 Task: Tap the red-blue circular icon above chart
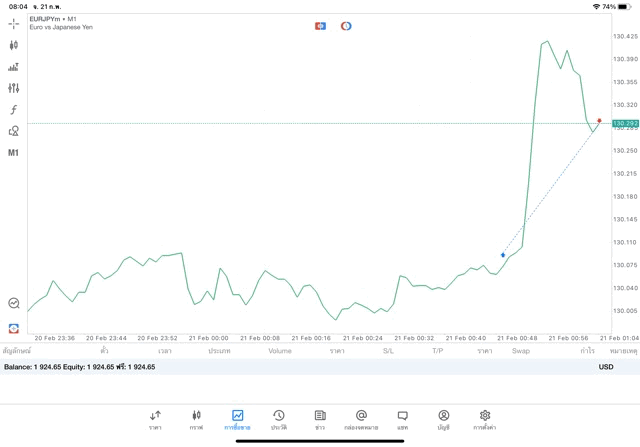point(346,26)
